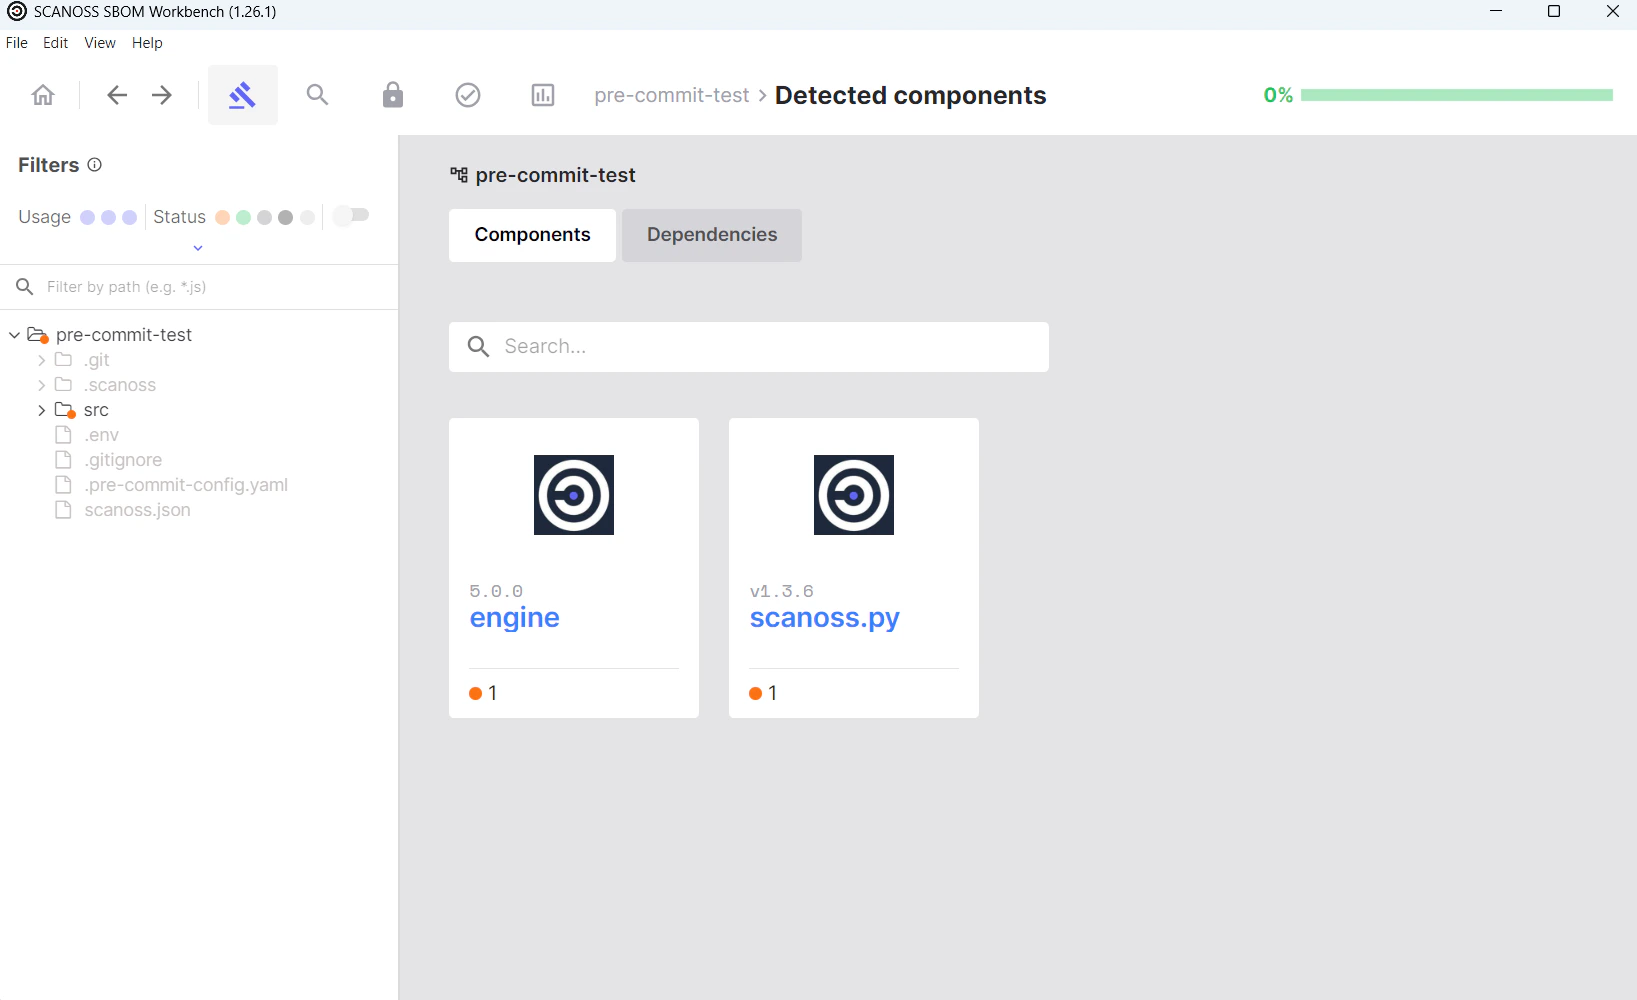Switch to the Dependencies tab
Screen dimensions: 1637x1000
pos(711,235)
